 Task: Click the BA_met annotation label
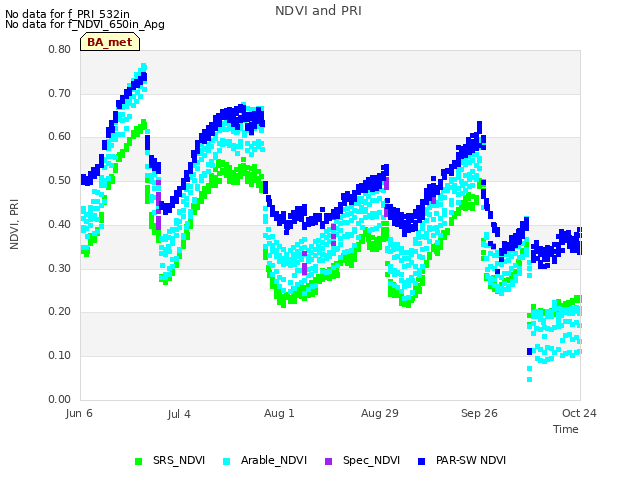click(x=110, y=42)
